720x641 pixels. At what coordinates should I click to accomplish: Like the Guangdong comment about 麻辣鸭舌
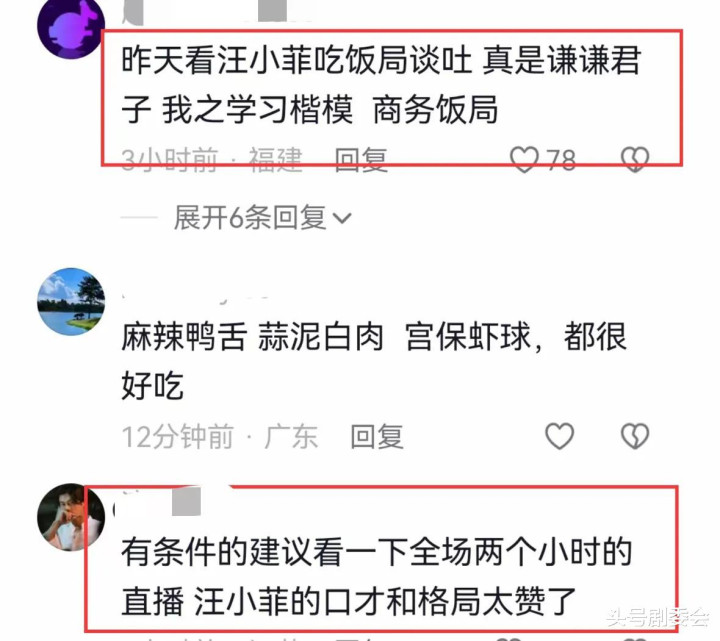(559, 436)
